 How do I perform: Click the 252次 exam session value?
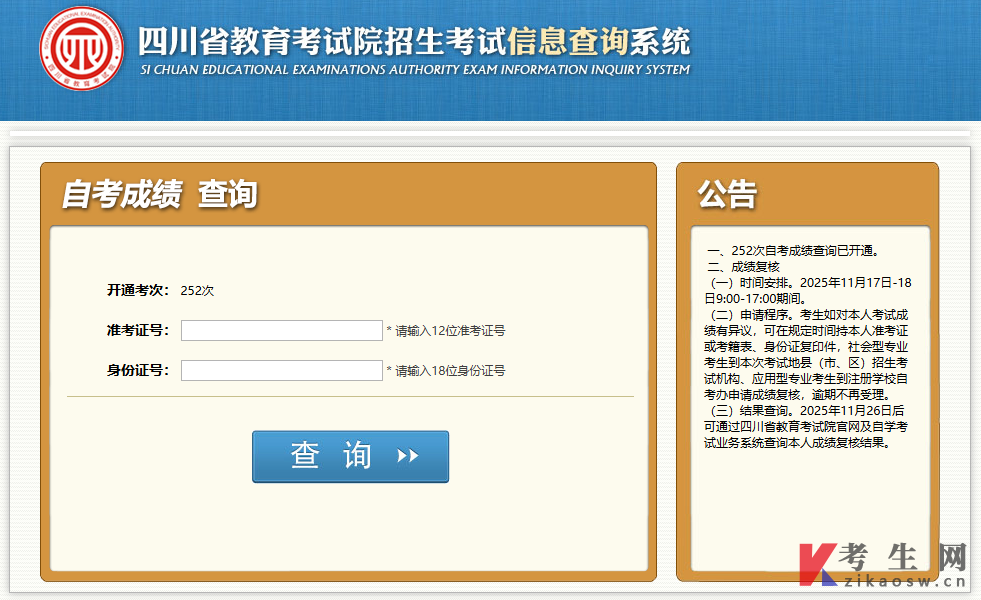[197, 290]
